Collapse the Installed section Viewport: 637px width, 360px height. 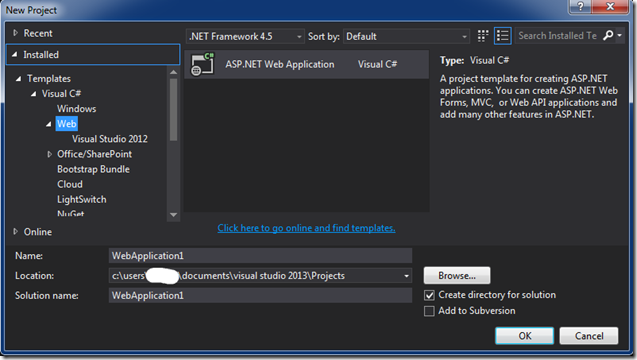(x=15, y=54)
